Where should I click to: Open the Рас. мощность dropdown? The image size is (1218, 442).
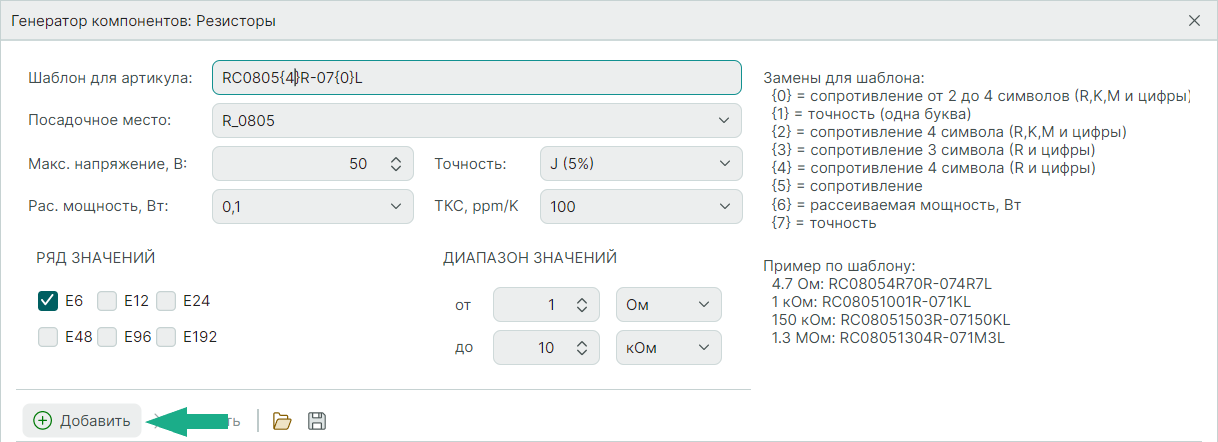coord(313,207)
